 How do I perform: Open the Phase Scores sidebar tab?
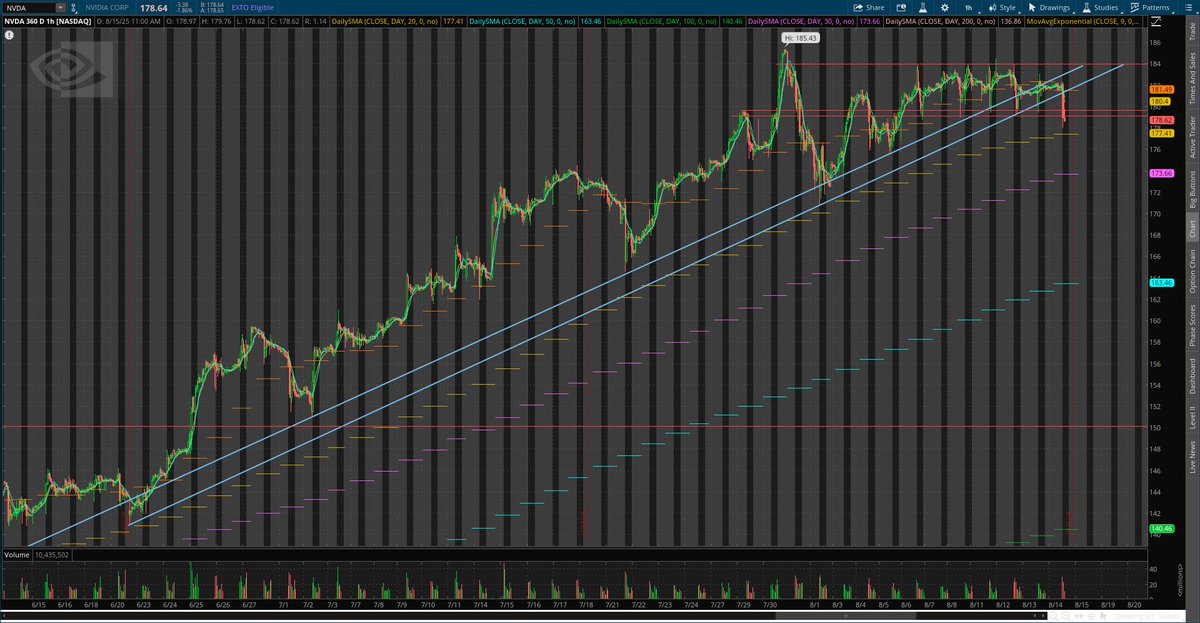click(x=1191, y=326)
